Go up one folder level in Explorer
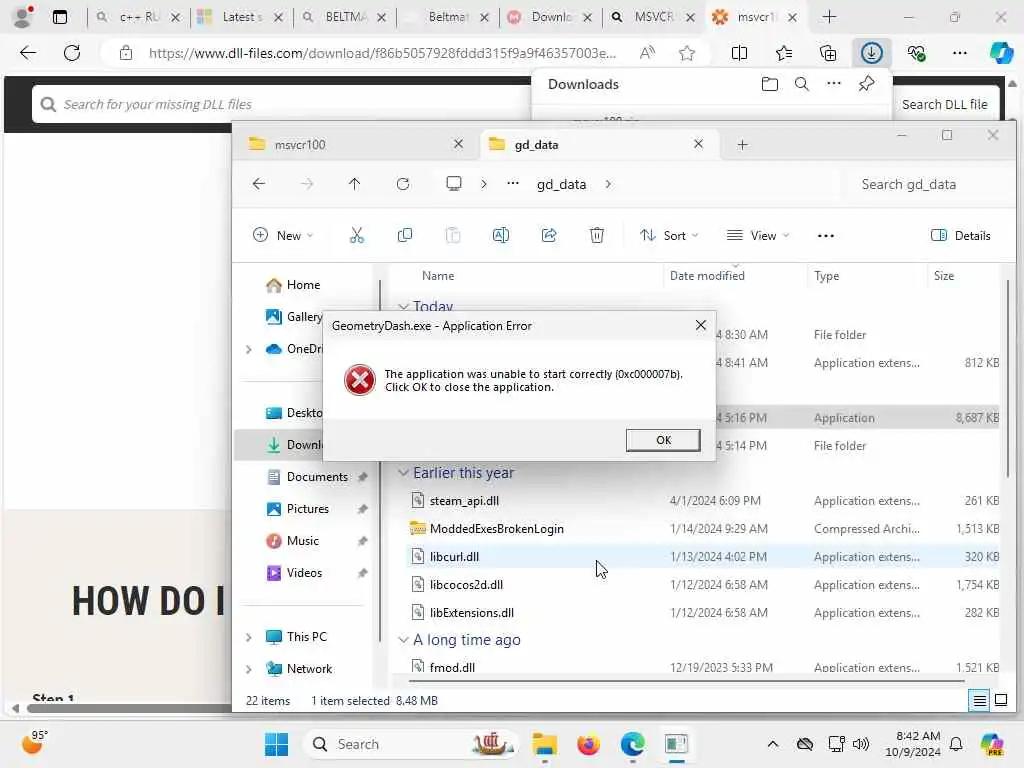 coord(355,184)
